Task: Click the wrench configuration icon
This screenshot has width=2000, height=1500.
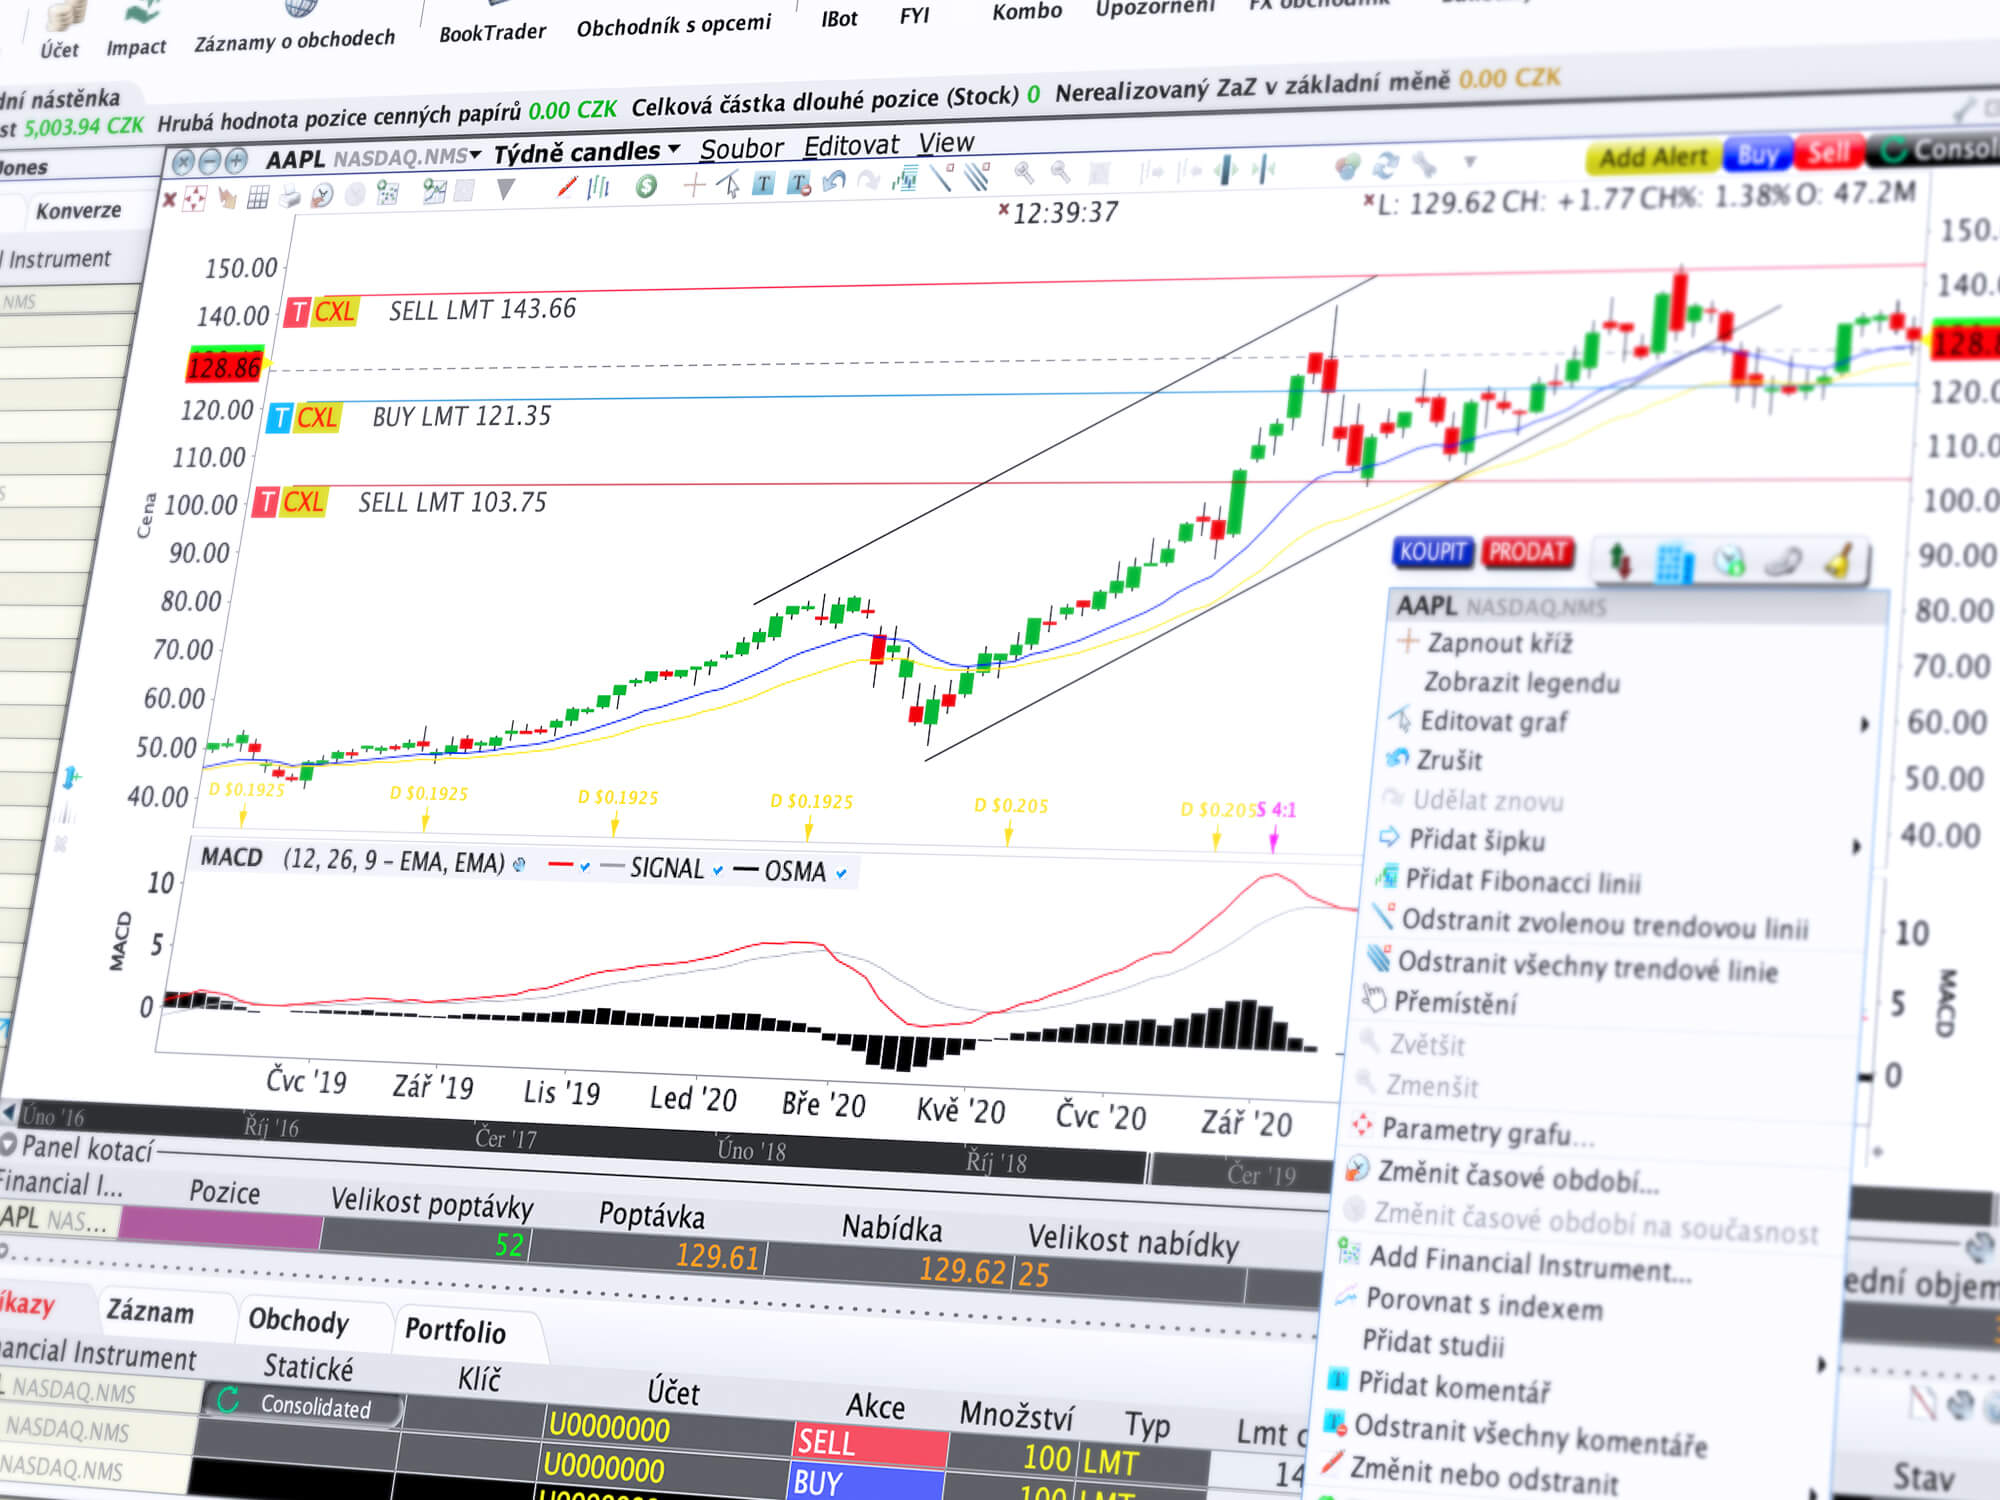Action: point(1424,164)
